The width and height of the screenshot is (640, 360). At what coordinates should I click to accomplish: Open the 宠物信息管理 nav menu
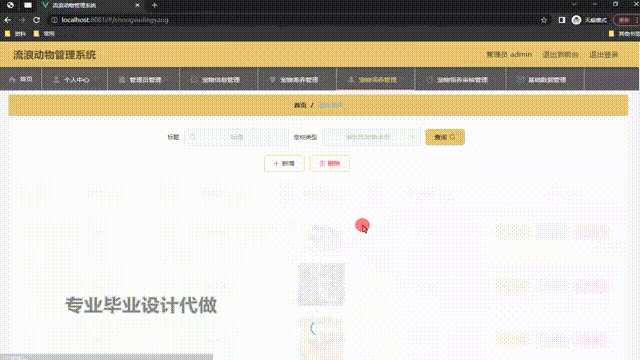click(x=218, y=79)
